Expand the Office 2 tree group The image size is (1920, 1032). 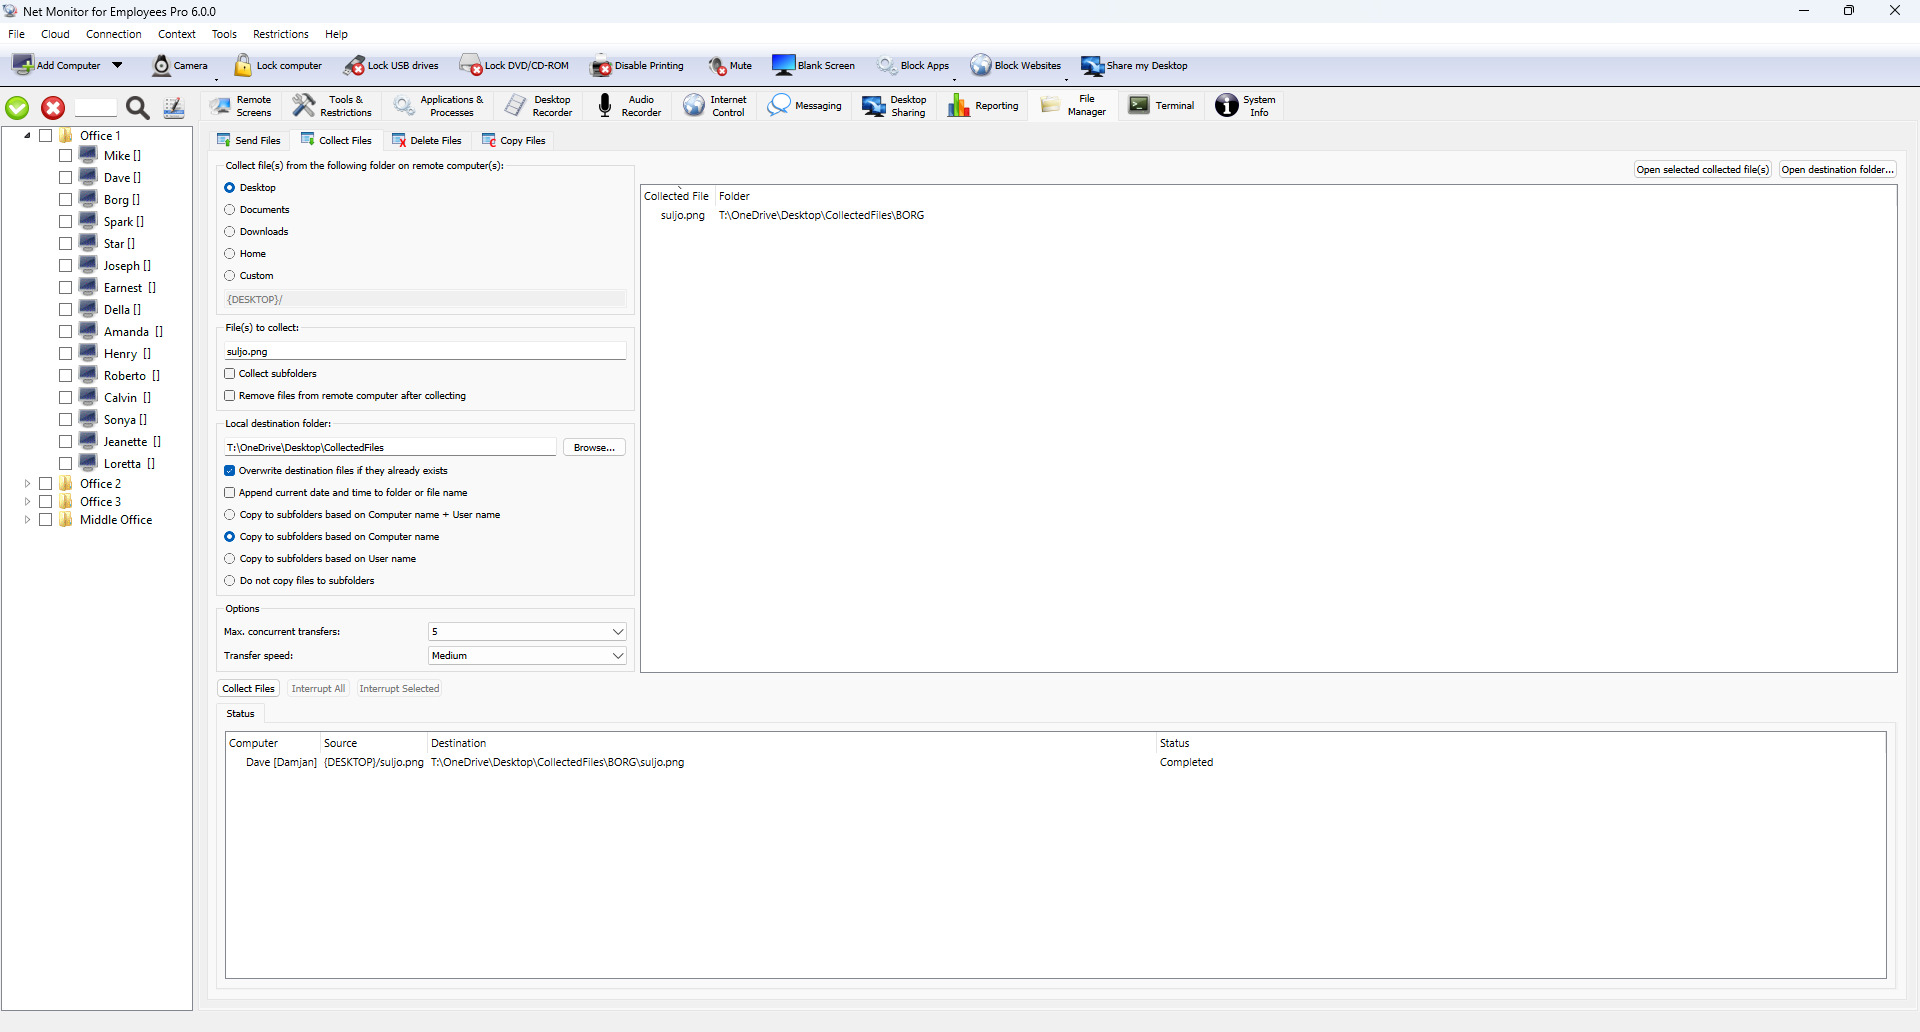click(x=27, y=484)
